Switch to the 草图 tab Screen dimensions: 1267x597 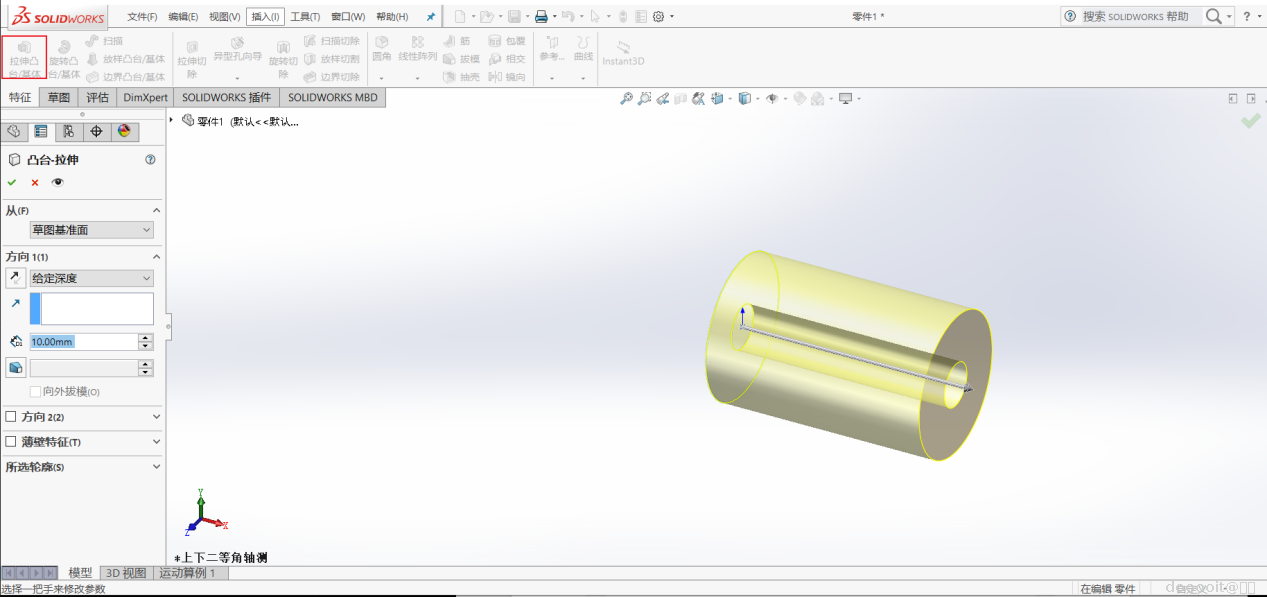[x=59, y=97]
